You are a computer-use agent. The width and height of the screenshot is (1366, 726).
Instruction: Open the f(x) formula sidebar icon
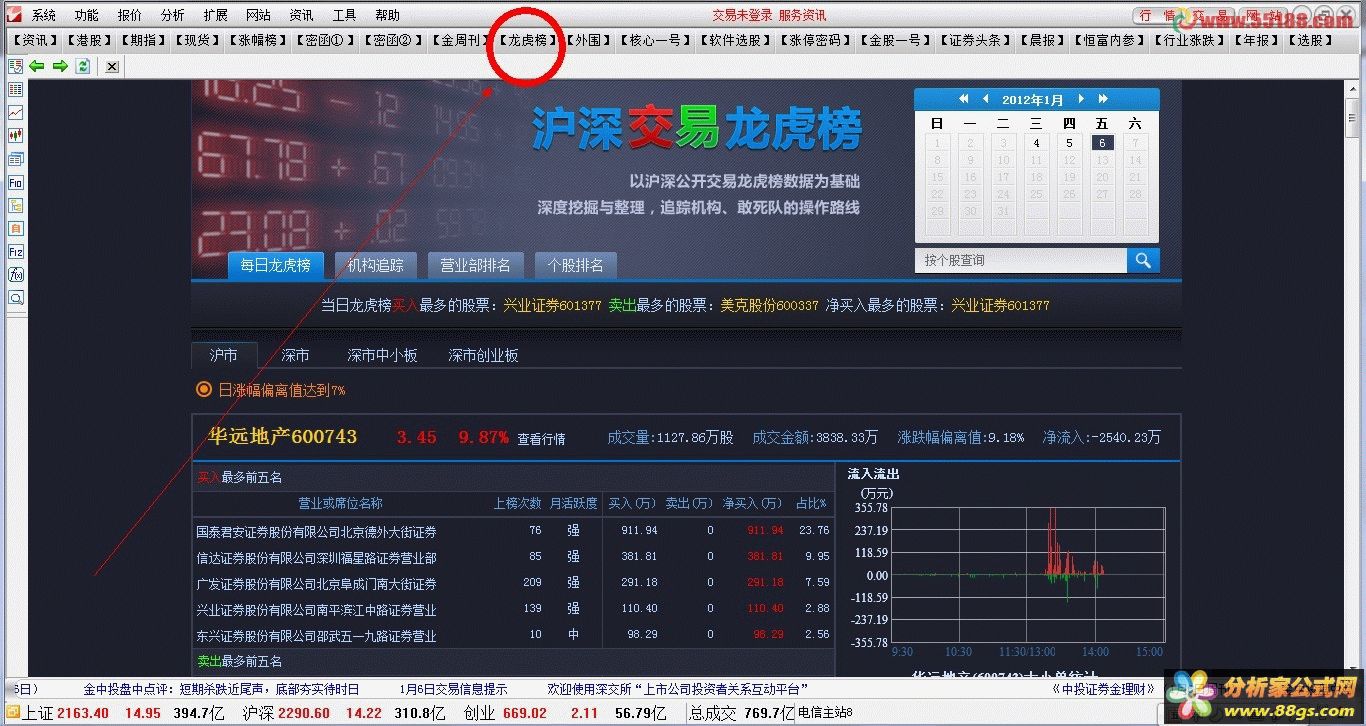[15, 275]
